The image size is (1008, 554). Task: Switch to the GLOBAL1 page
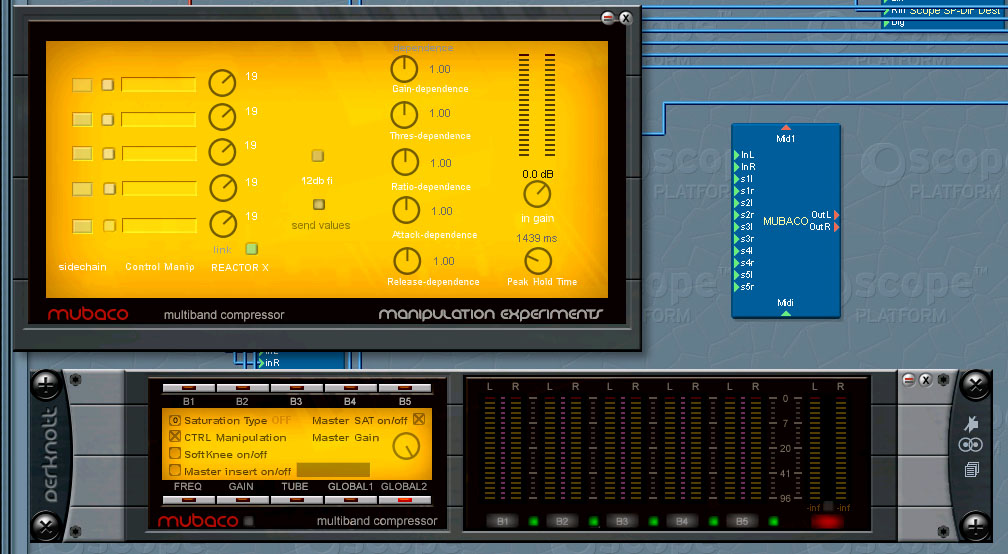[x=350, y=500]
